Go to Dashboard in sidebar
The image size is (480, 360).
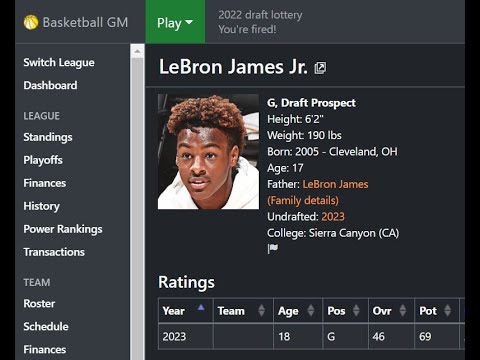pos(50,85)
